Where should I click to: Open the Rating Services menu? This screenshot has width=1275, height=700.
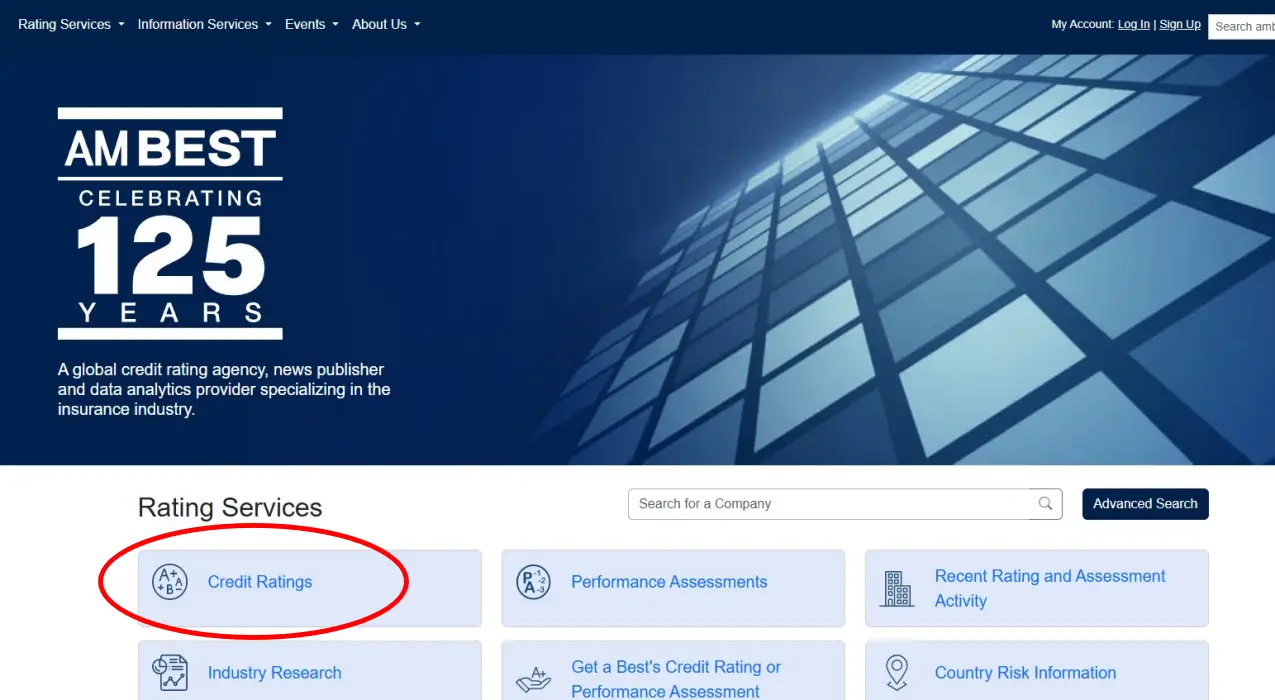click(x=71, y=24)
